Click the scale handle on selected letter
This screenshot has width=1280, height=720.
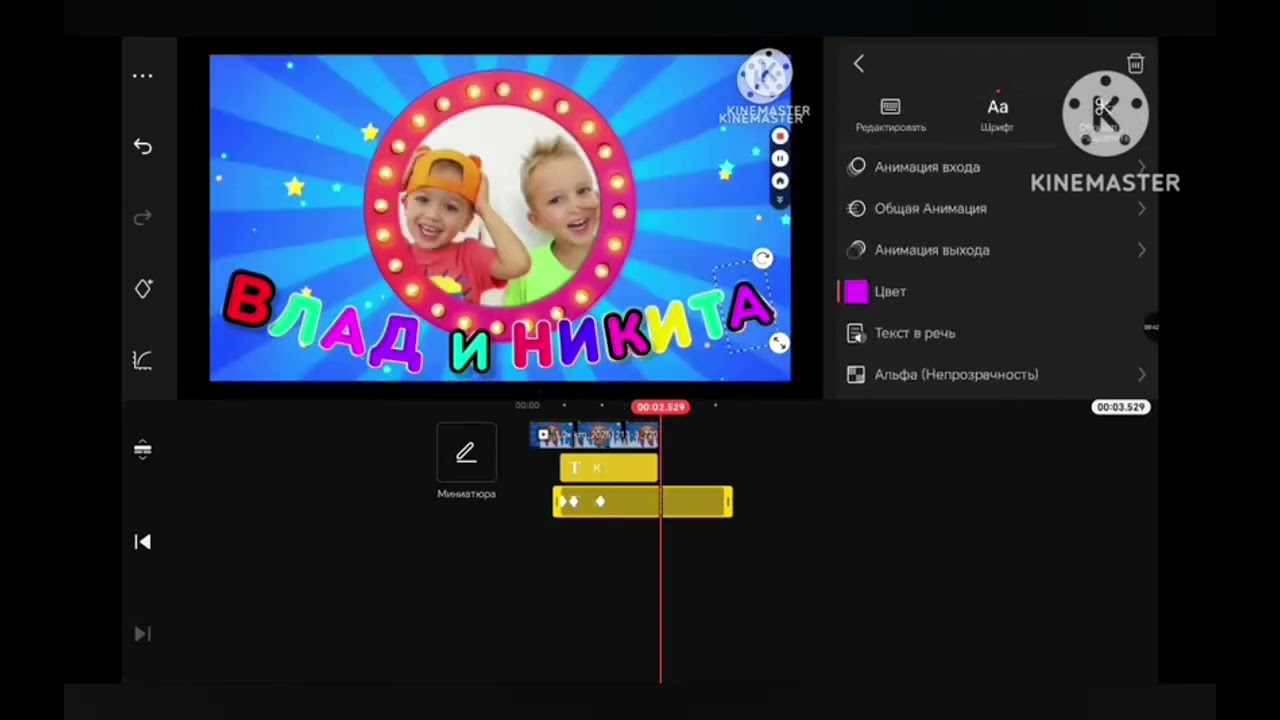click(779, 343)
